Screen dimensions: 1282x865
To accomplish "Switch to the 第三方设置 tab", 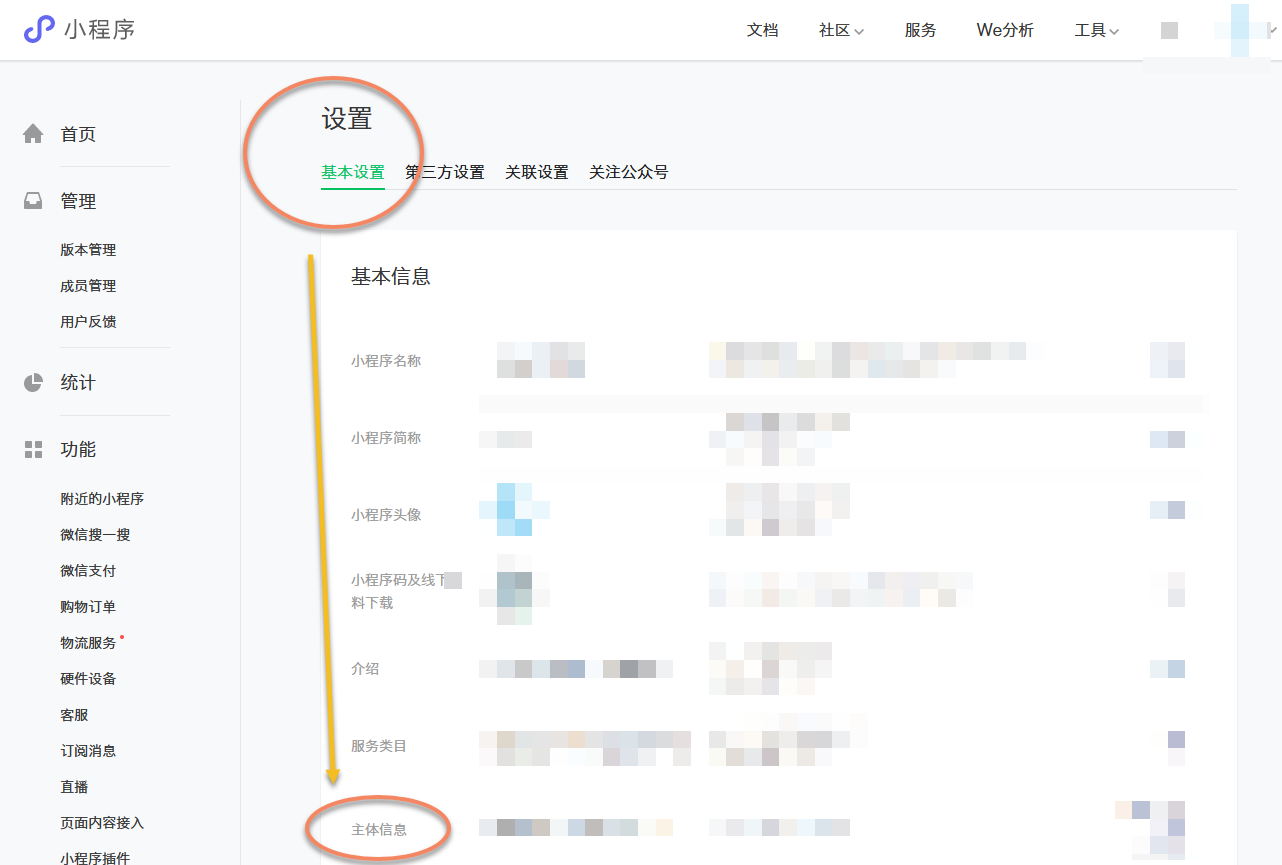I will click(444, 172).
